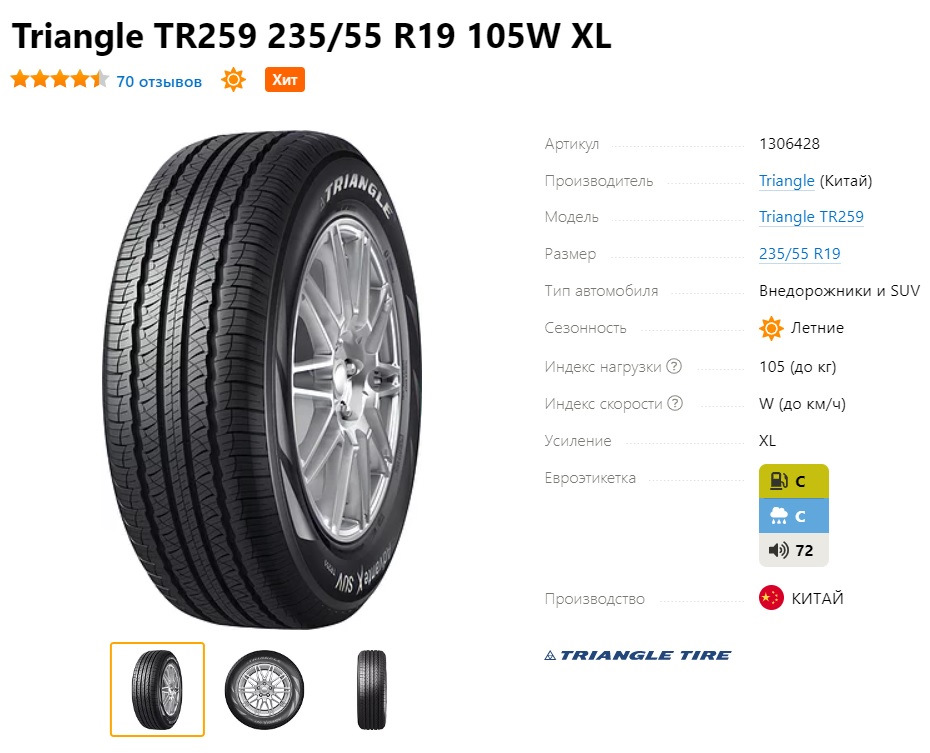The image size is (930, 753).
Task: Select the side view wheel thumbnail
Action: 265,690
